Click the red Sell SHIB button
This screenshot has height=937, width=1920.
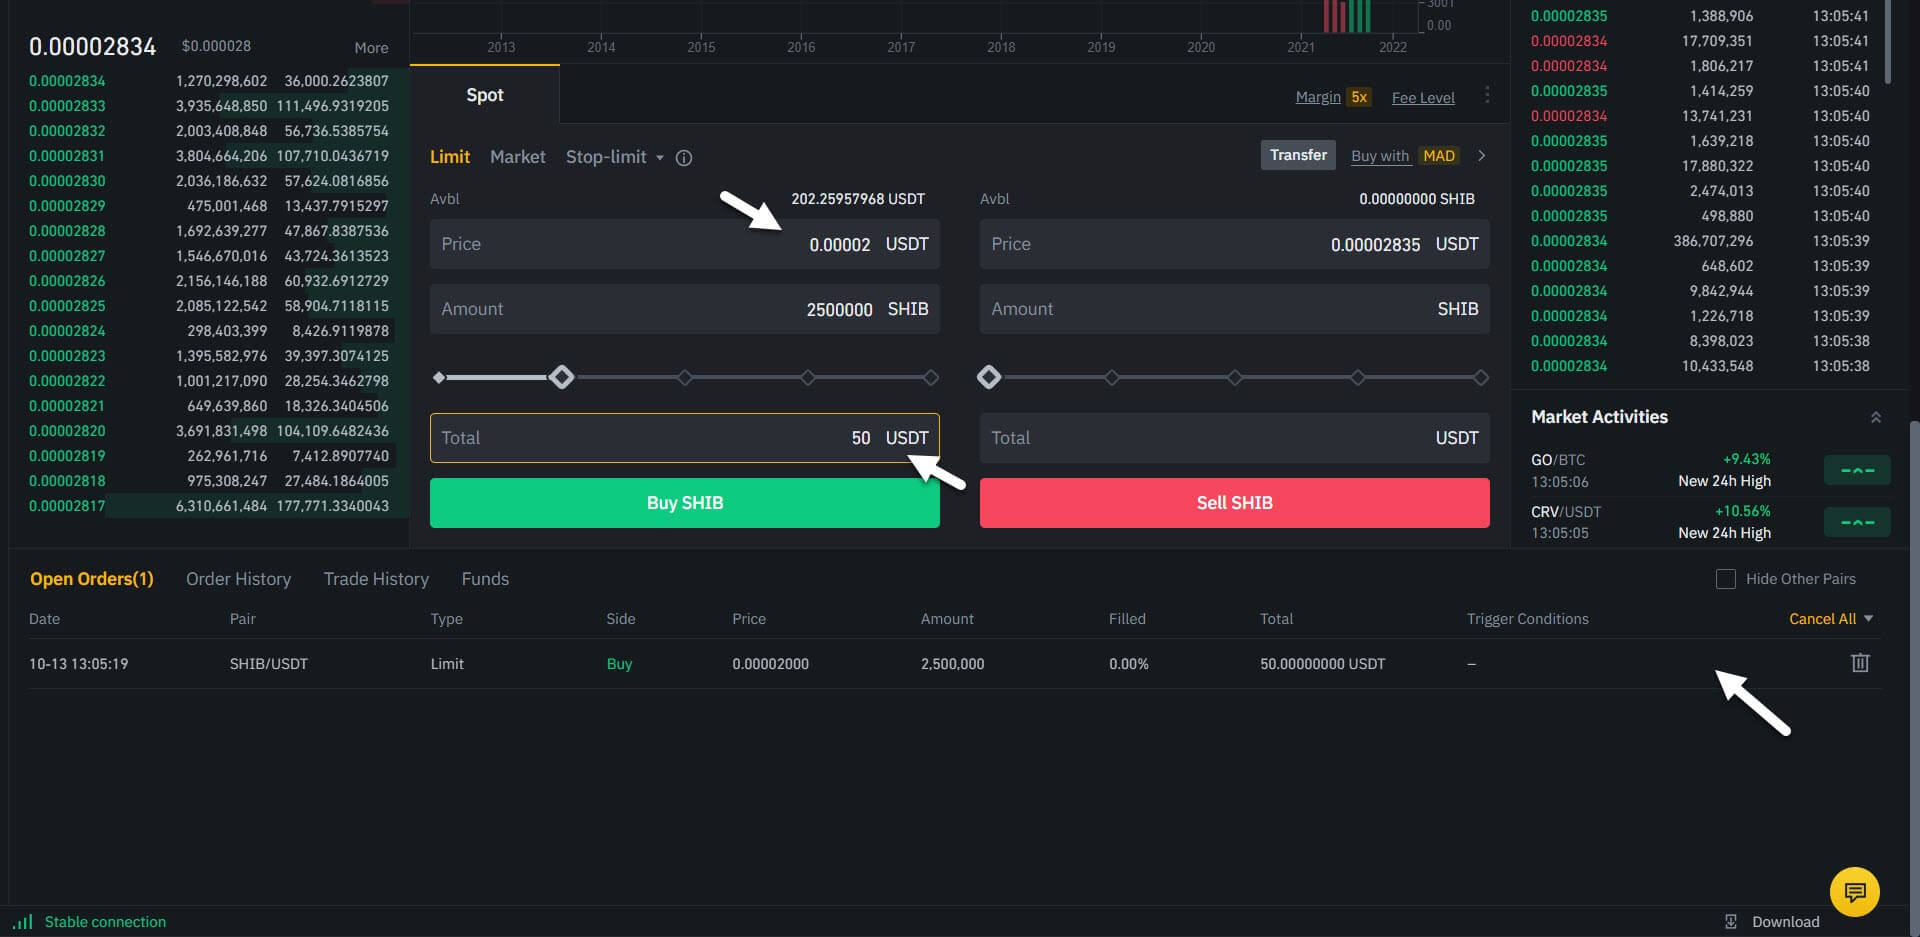(1235, 503)
